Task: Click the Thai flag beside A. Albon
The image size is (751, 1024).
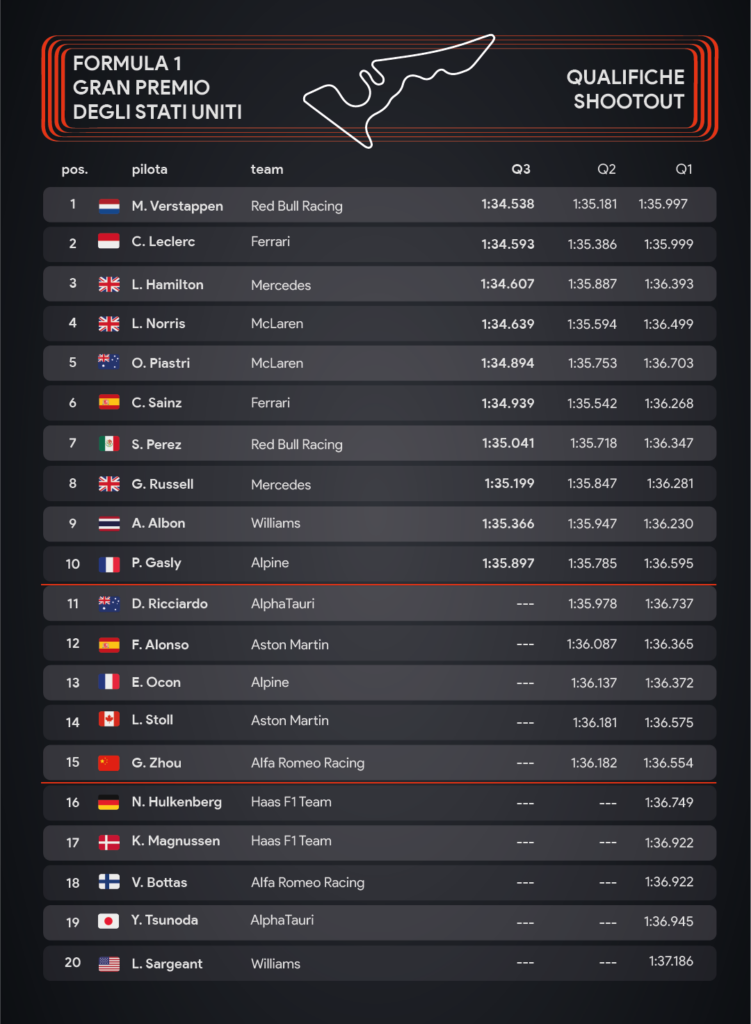Action: click(109, 523)
